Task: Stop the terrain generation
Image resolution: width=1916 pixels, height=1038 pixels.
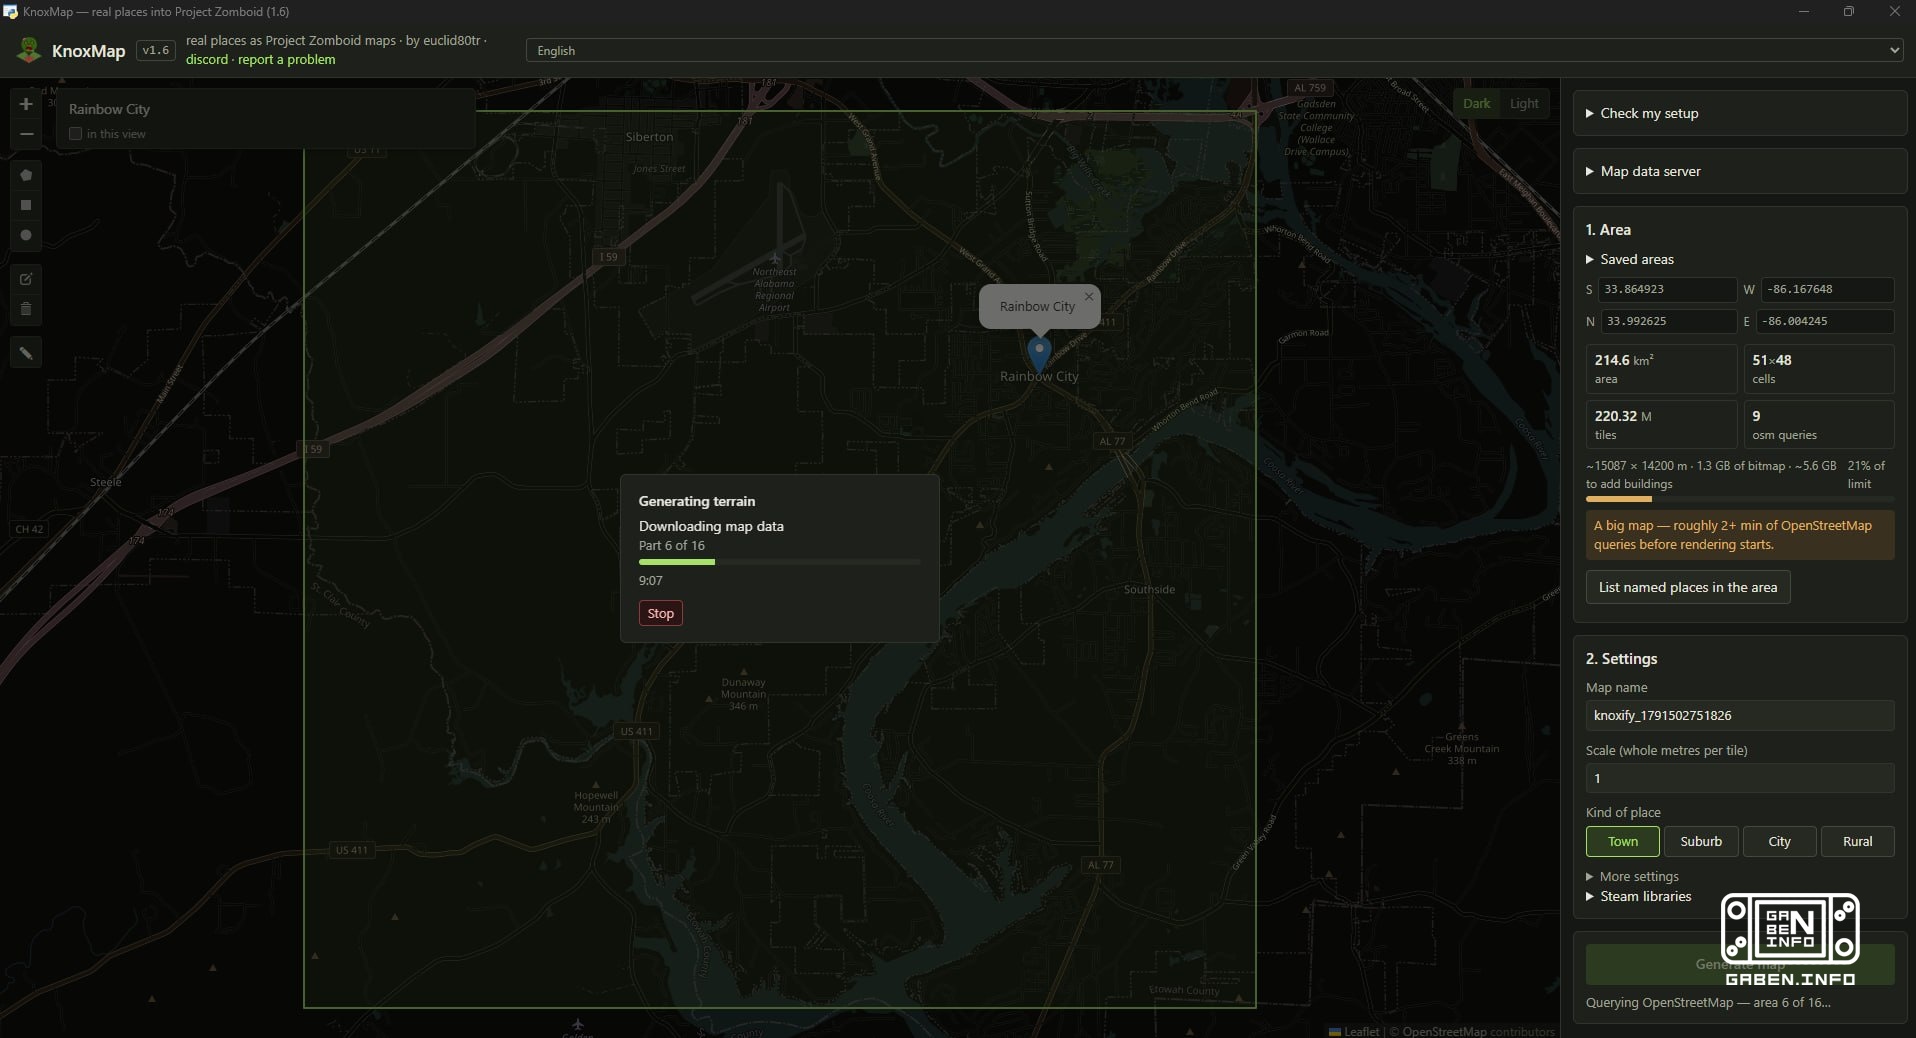Action: click(660, 613)
